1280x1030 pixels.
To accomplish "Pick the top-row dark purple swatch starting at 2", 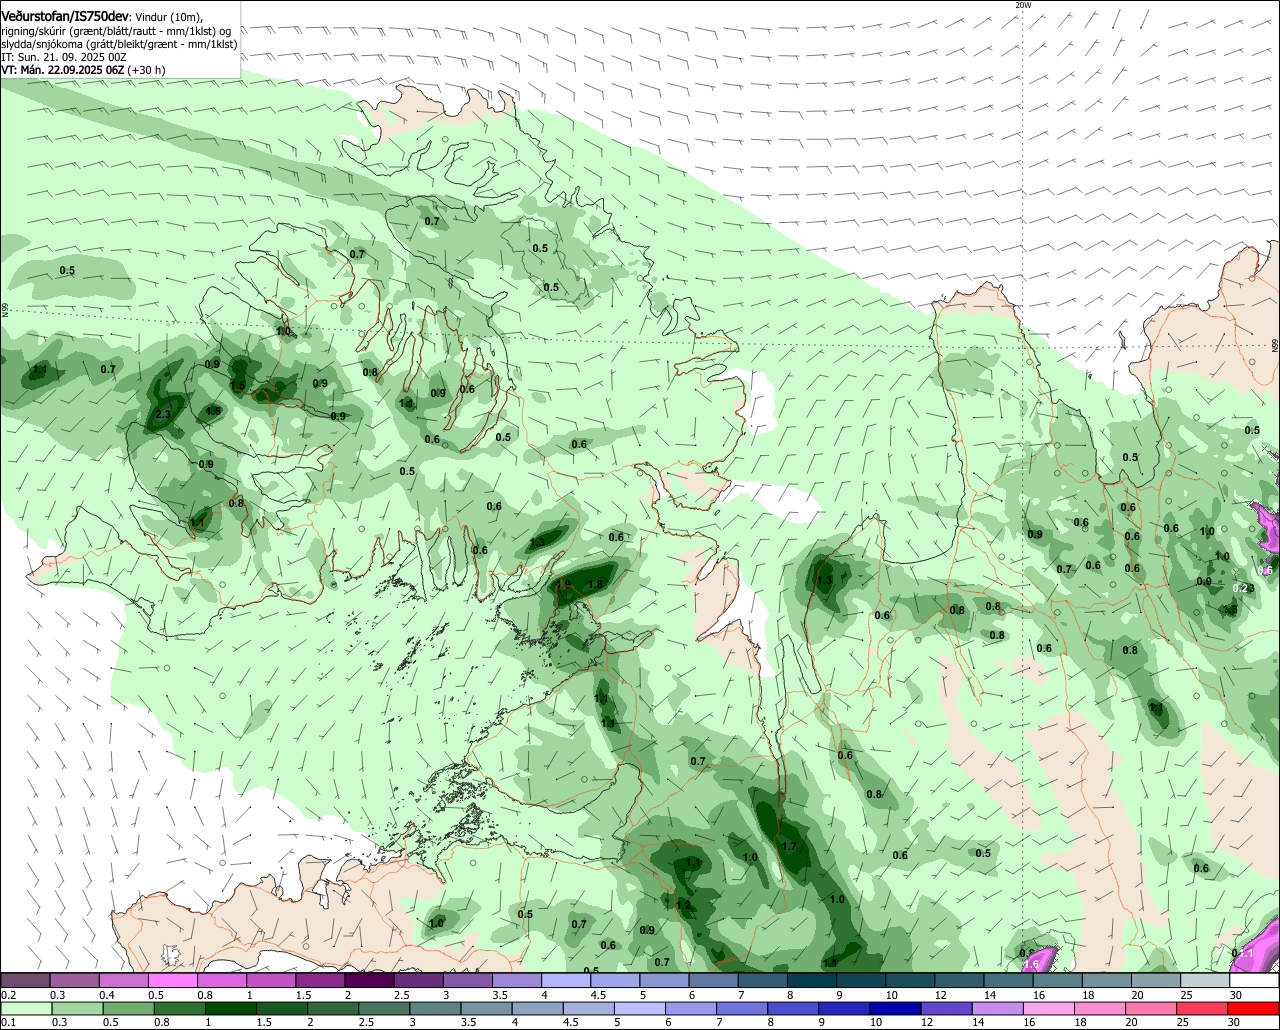I will [x=368, y=980].
